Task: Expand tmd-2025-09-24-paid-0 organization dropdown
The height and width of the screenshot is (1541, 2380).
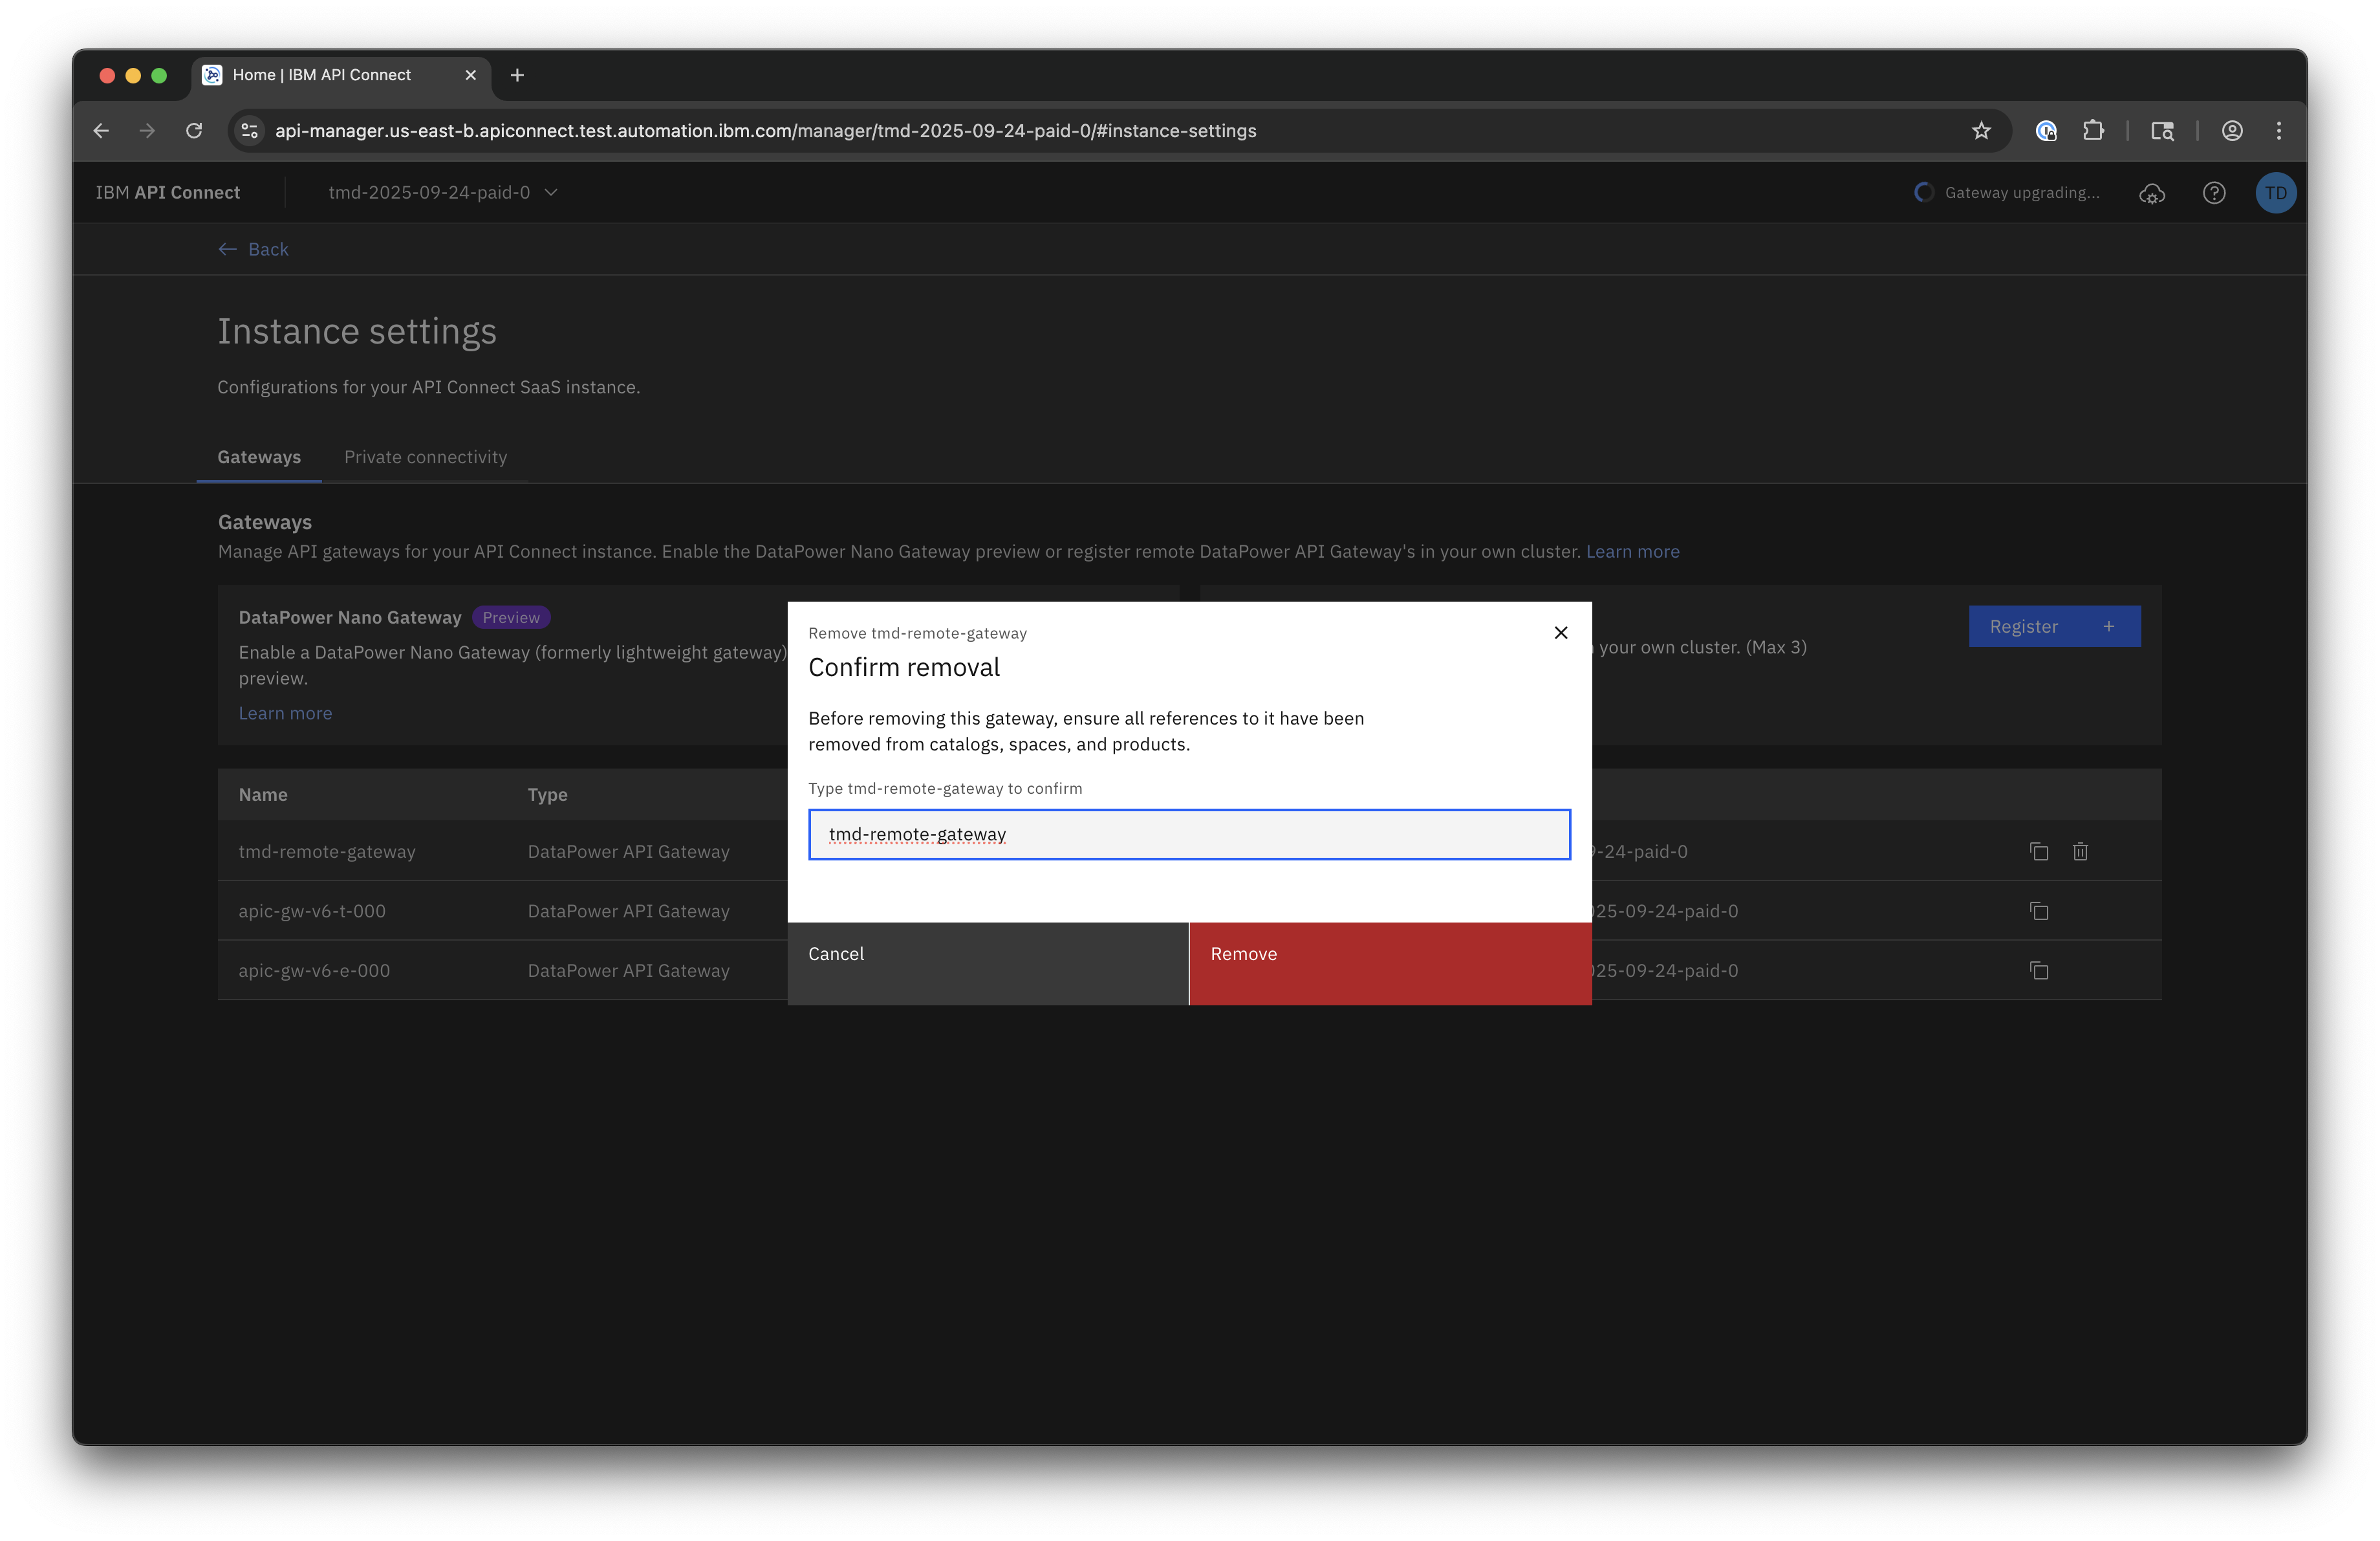Action: [443, 192]
